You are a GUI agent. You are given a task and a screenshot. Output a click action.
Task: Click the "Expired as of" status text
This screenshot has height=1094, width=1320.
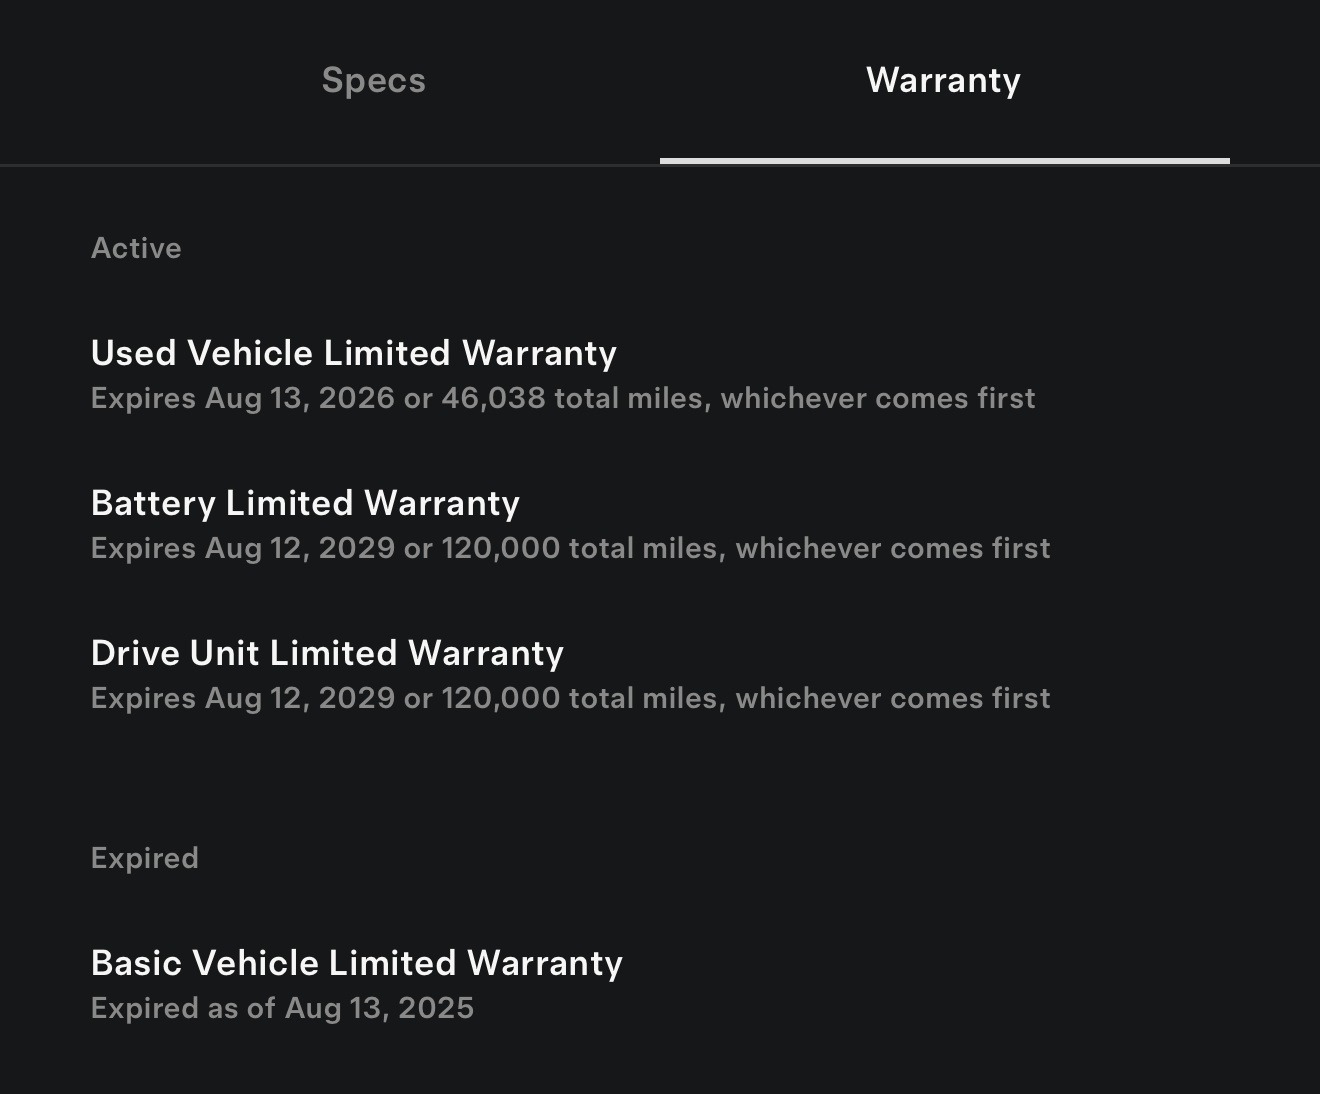click(183, 1008)
